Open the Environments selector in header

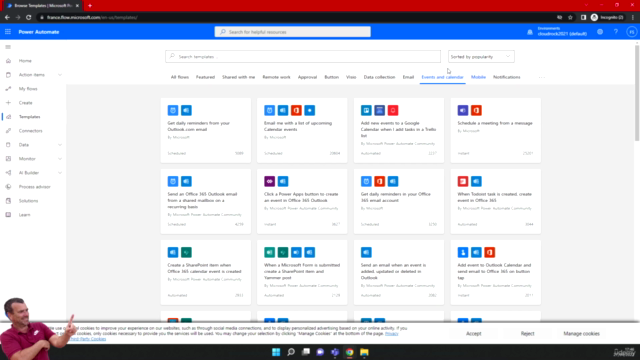[x=562, y=31]
